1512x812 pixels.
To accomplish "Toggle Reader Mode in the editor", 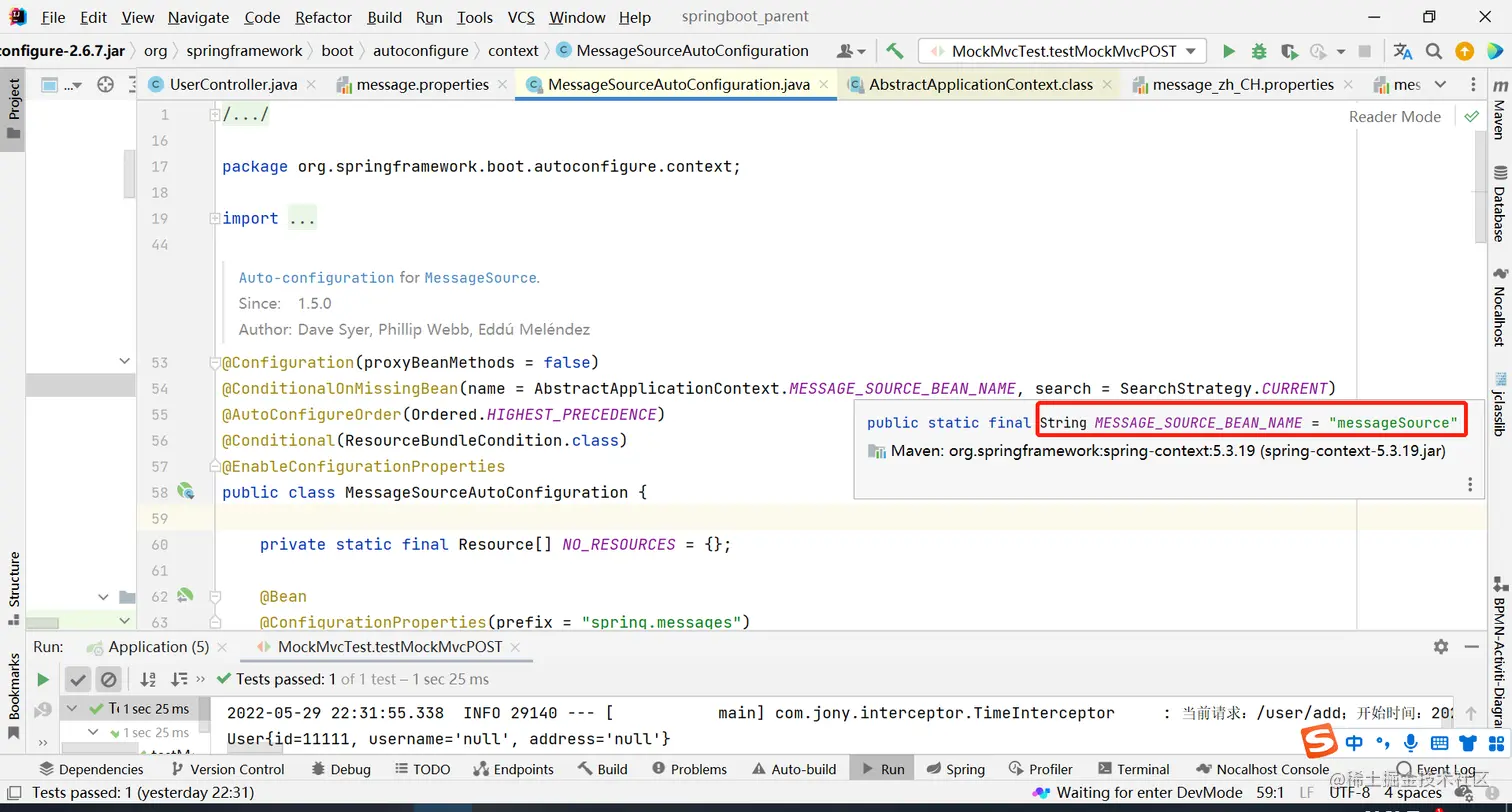I will point(1394,117).
